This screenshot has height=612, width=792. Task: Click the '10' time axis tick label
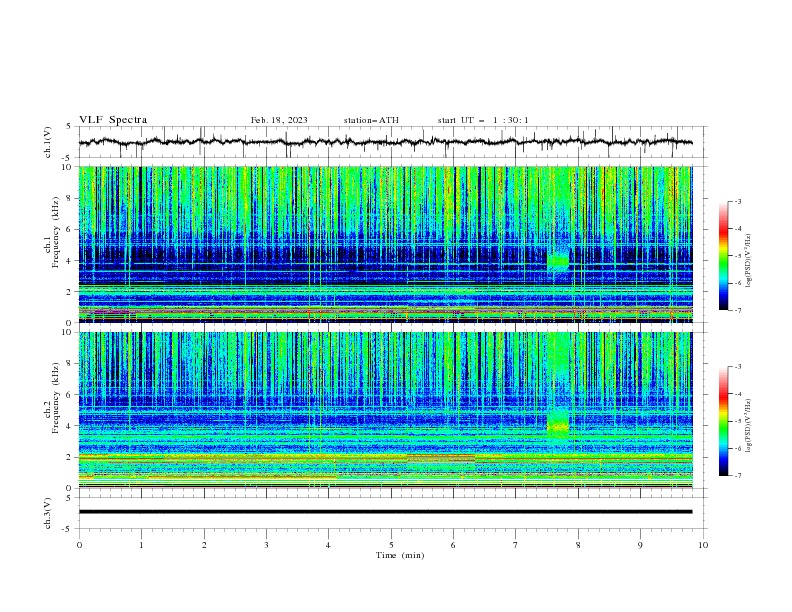(x=703, y=545)
